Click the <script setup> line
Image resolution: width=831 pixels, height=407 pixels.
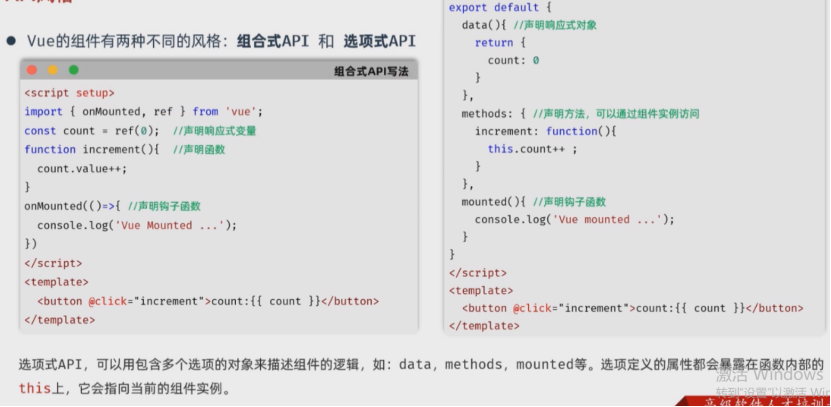(x=69, y=93)
